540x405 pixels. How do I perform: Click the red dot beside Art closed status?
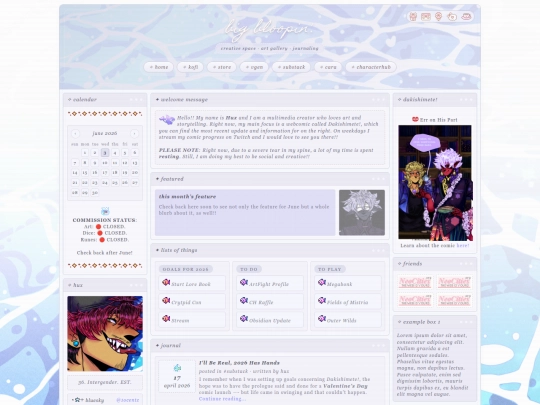98,227
